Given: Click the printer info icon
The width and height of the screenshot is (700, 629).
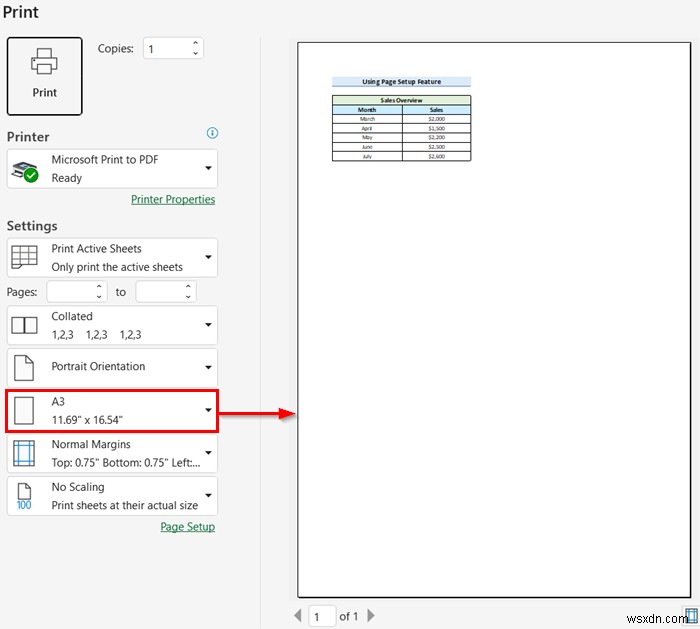Looking at the screenshot, I should (x=212, y=133).
